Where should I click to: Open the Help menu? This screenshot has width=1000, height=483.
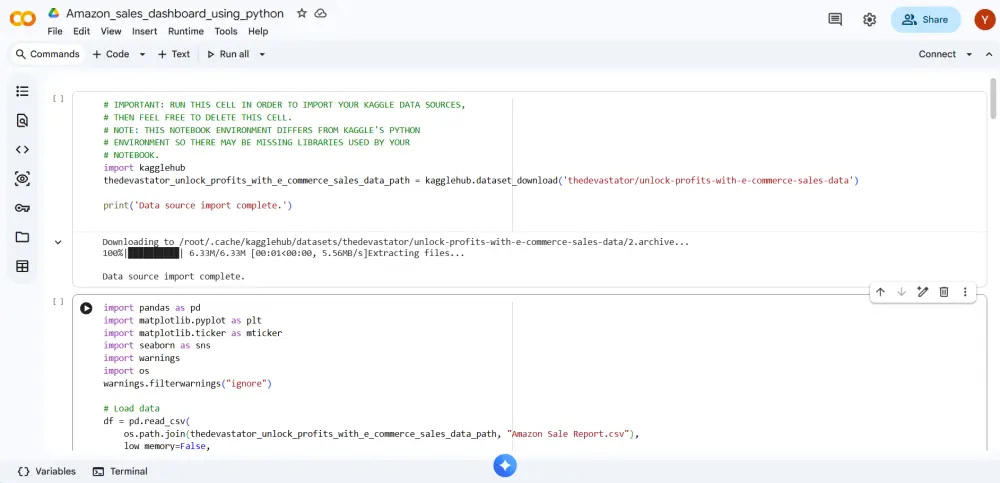(258, 31)
